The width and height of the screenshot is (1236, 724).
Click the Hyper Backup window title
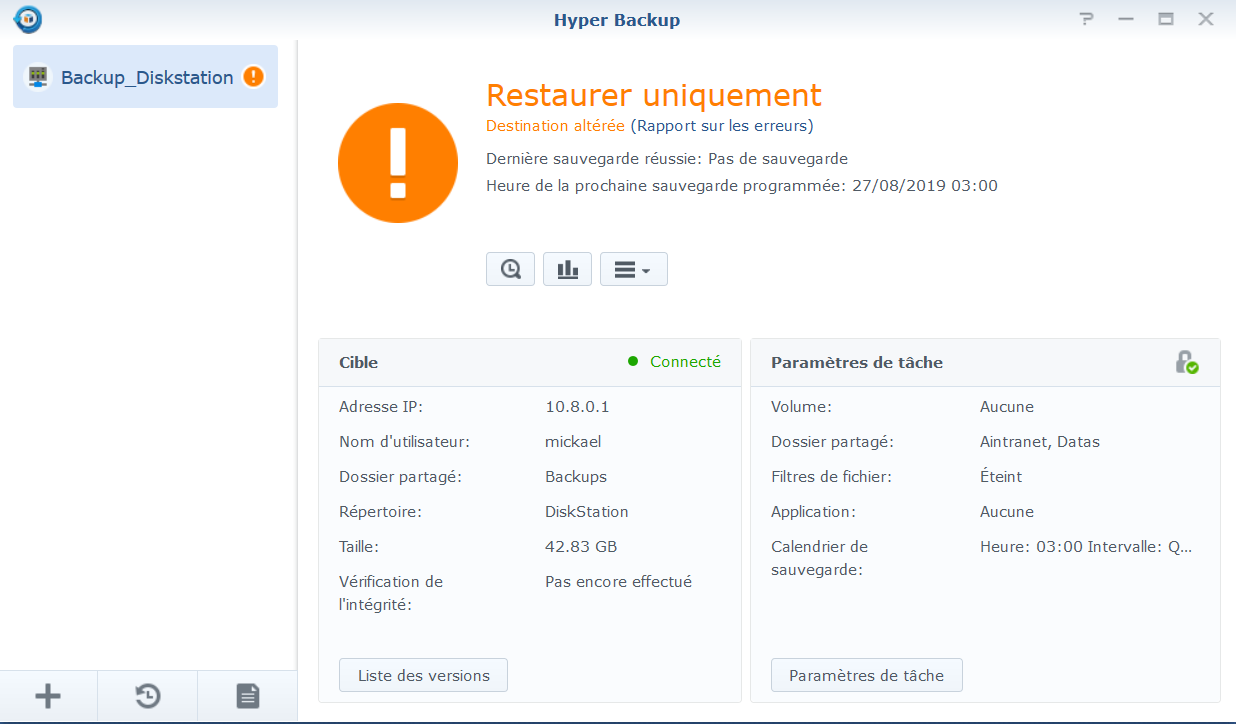(617, 20)
